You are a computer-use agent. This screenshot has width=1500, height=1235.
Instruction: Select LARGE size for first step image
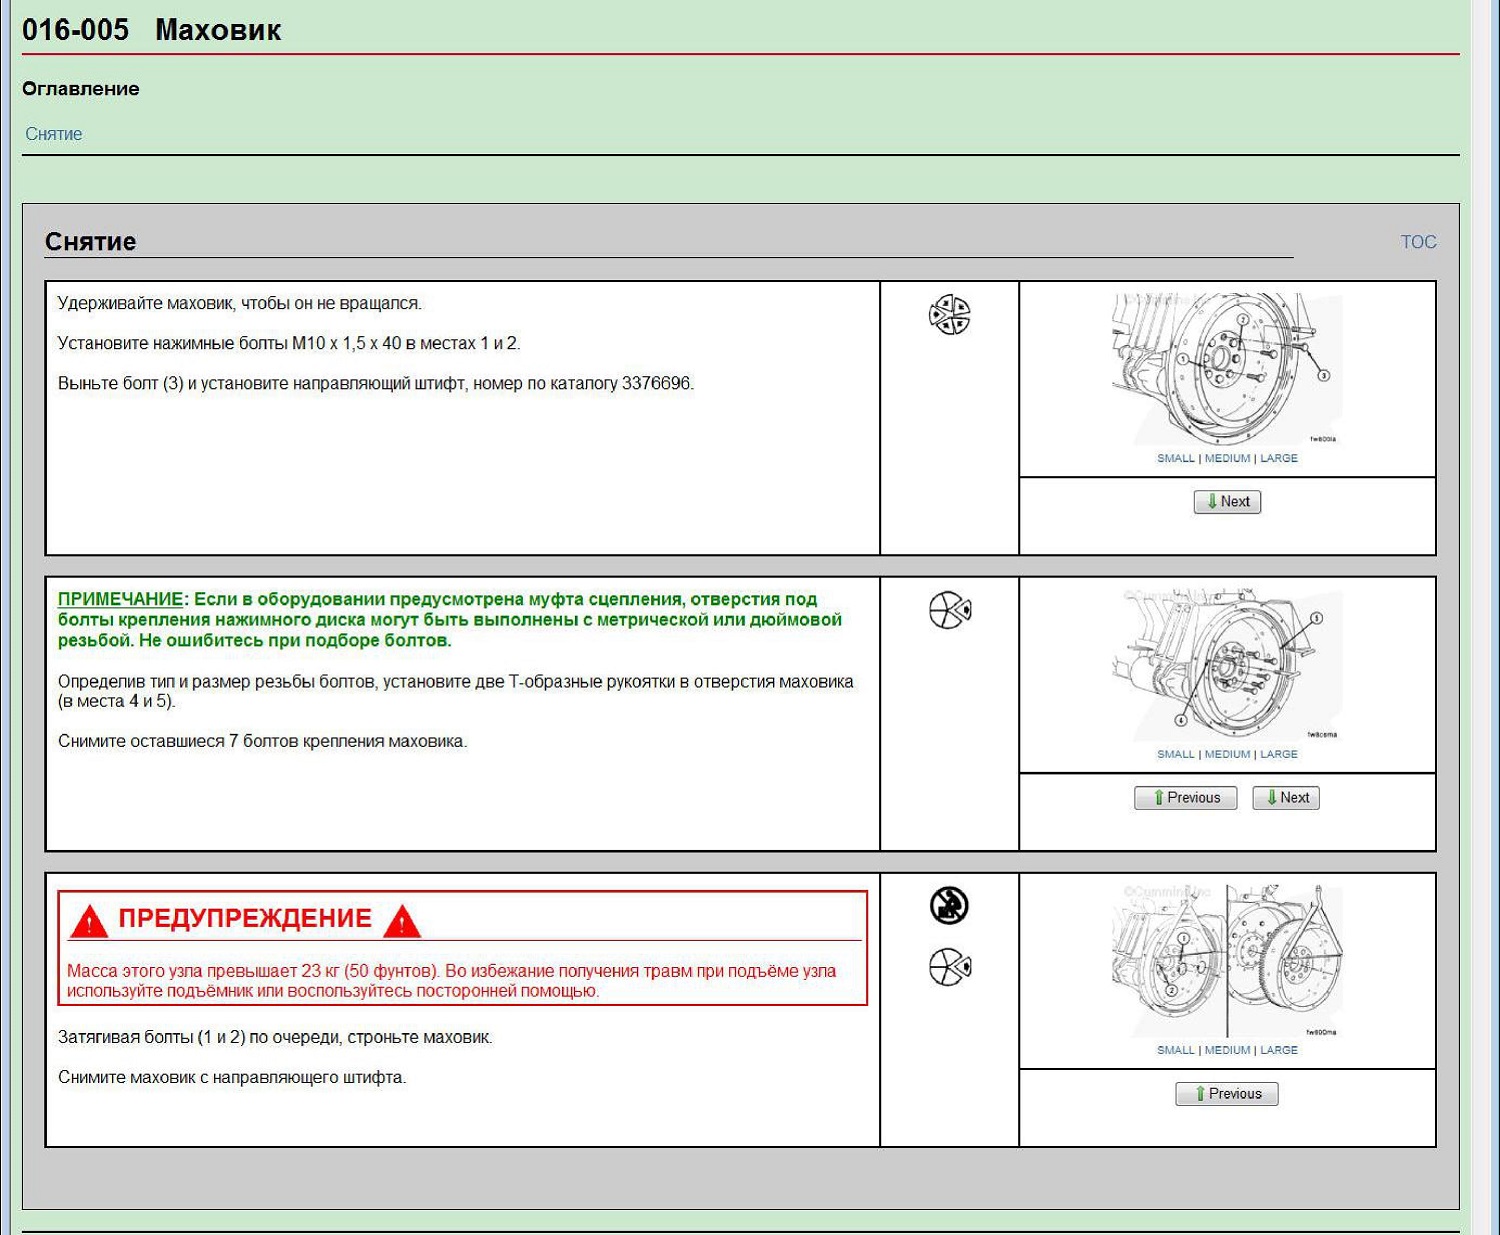click(1279, 458)
